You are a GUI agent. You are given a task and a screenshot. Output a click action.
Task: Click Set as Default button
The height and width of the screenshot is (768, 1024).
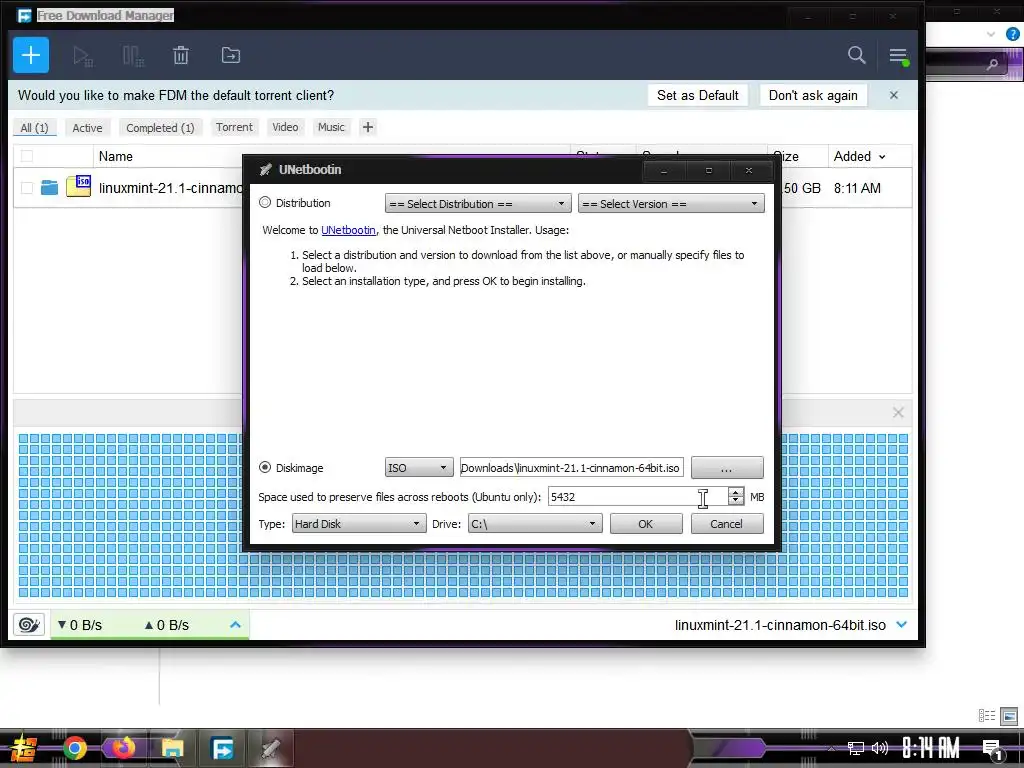(697, 95)
